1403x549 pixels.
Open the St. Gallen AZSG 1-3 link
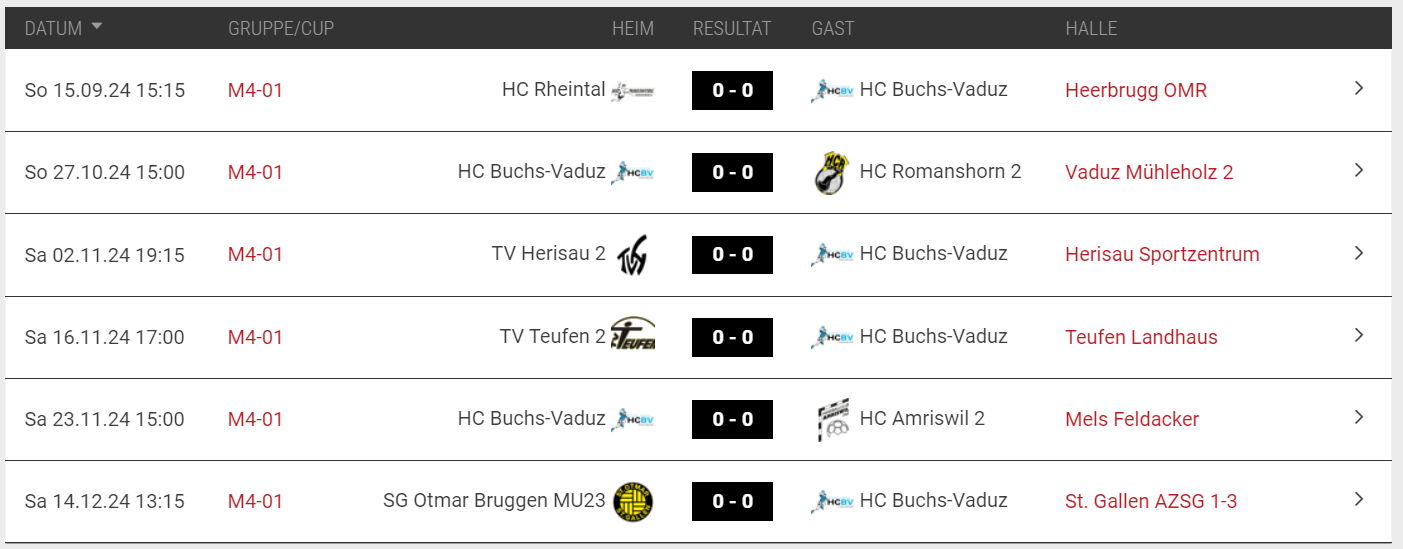coord(1151,501)
